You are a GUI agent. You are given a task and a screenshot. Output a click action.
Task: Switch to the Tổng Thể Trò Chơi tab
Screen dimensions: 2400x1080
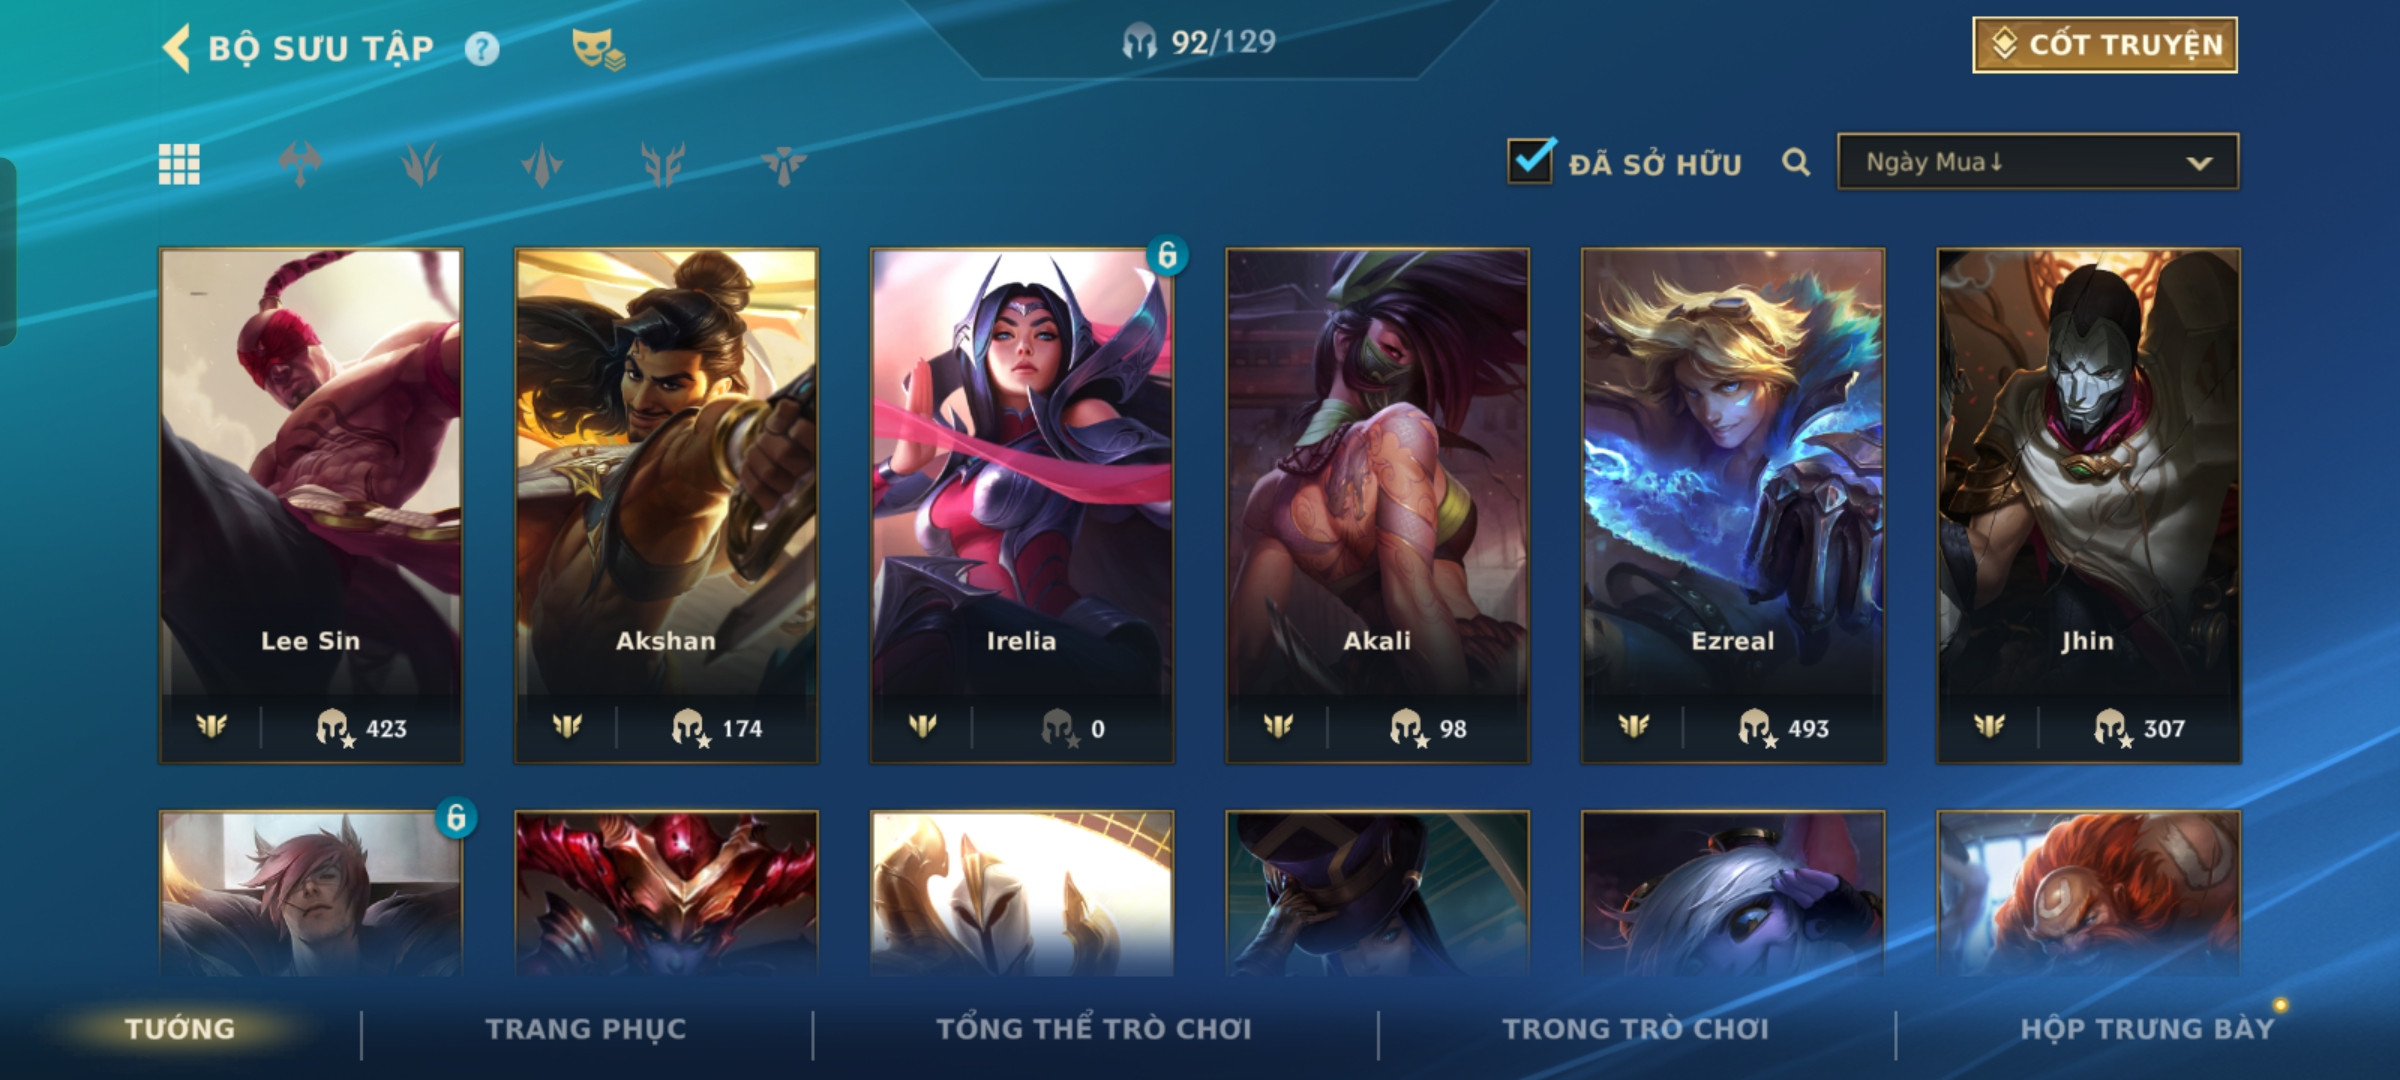pyautogui.click(x=1094, y=1029)
